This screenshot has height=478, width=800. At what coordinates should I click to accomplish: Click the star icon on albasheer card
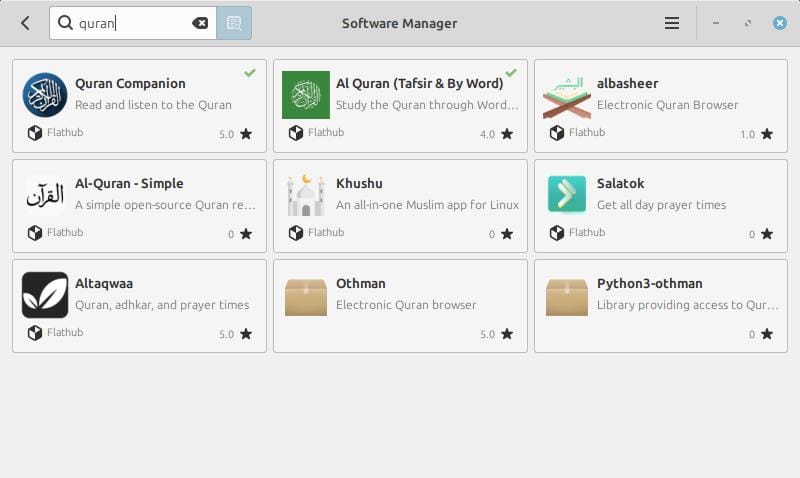coord(767,134)
